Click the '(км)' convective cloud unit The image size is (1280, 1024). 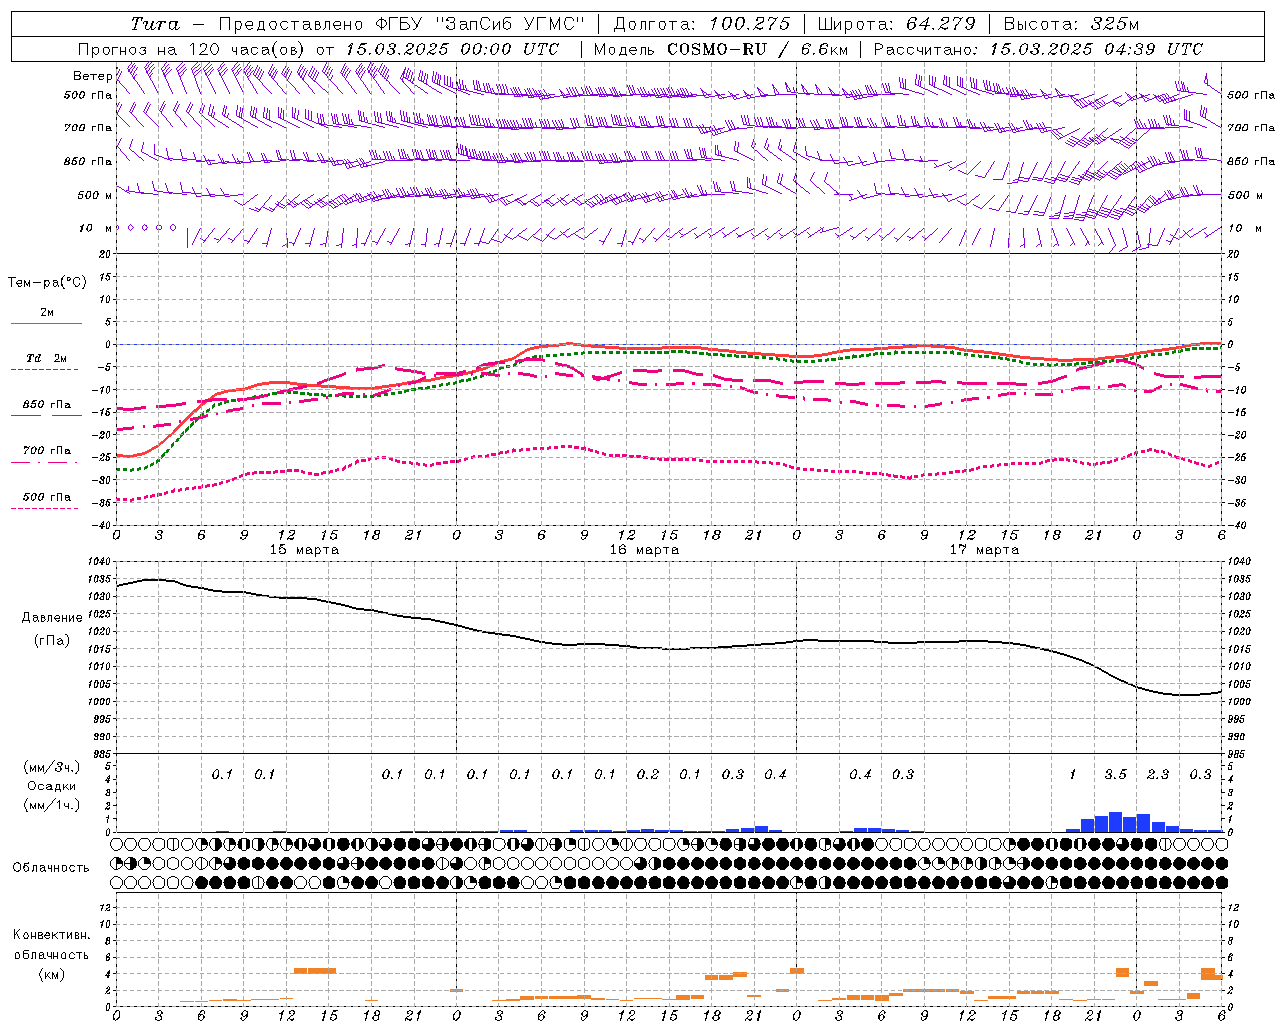(x=52, y=974)
